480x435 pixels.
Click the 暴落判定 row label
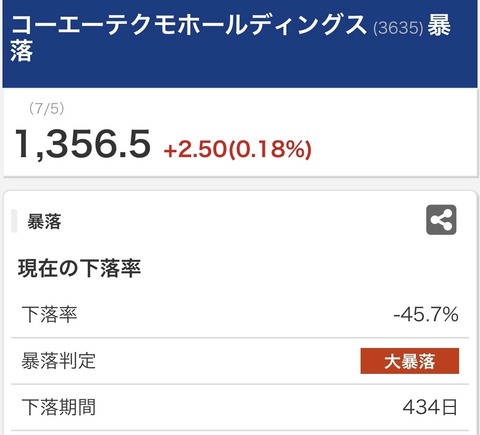[59, 361]
